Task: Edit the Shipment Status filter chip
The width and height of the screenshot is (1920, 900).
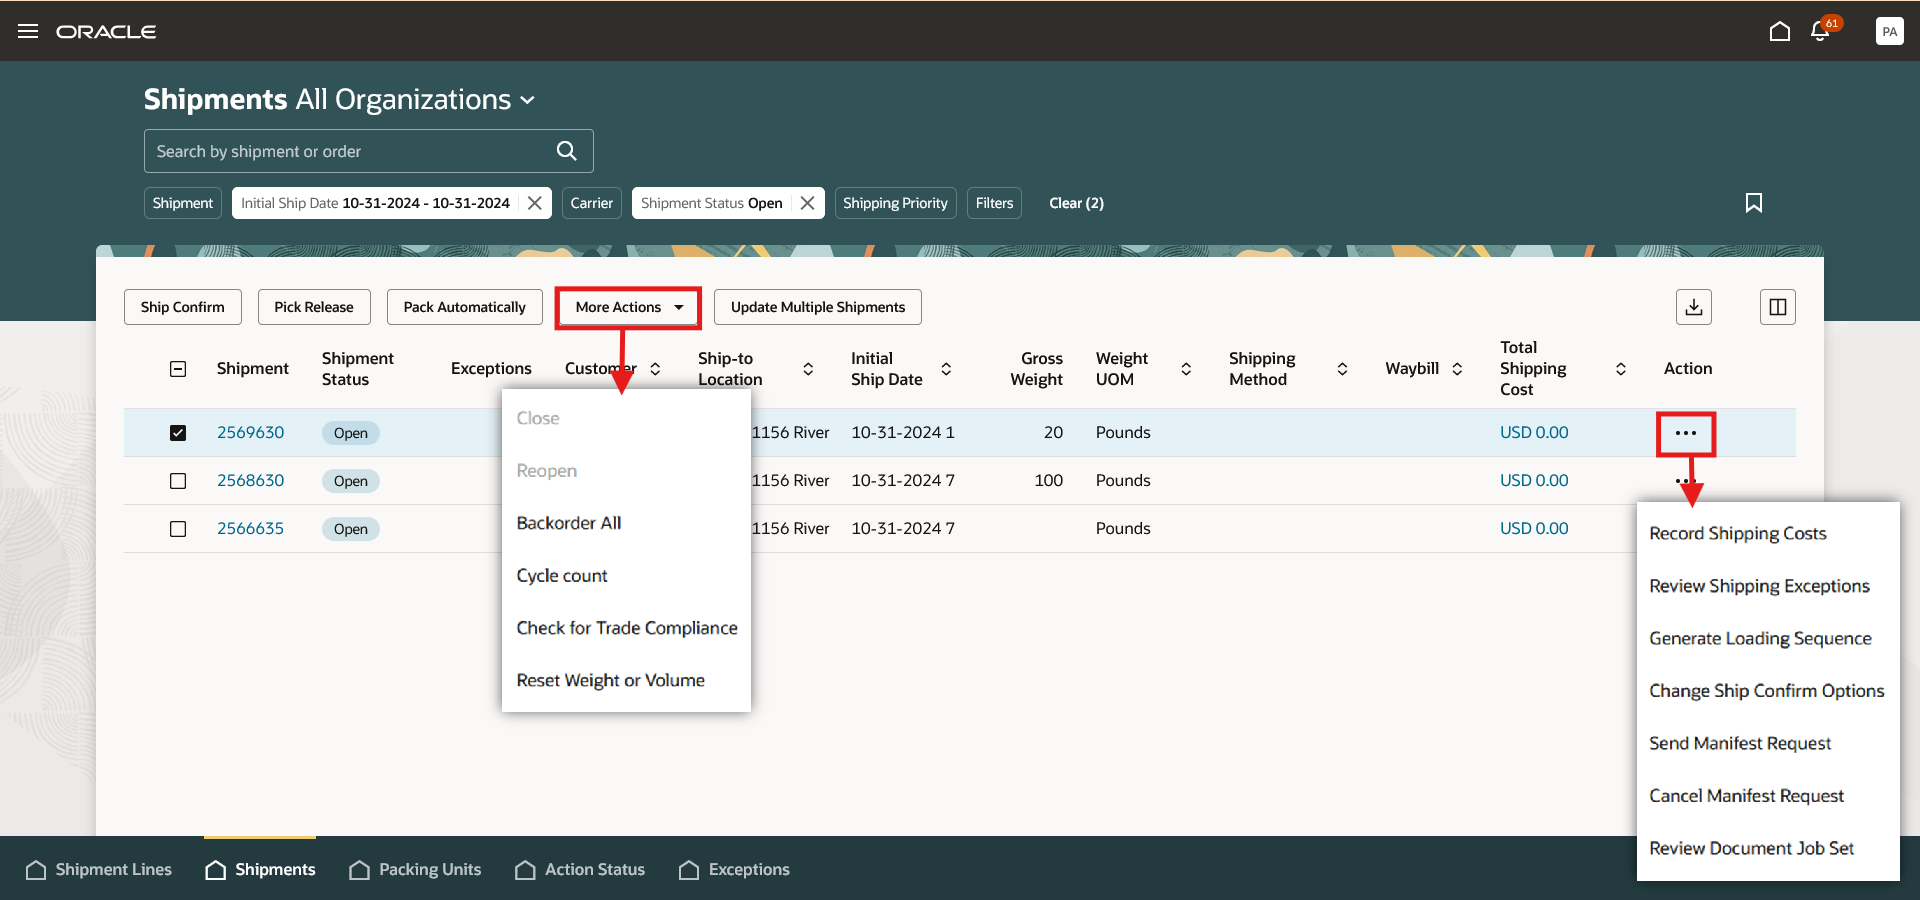Action: 711,203
